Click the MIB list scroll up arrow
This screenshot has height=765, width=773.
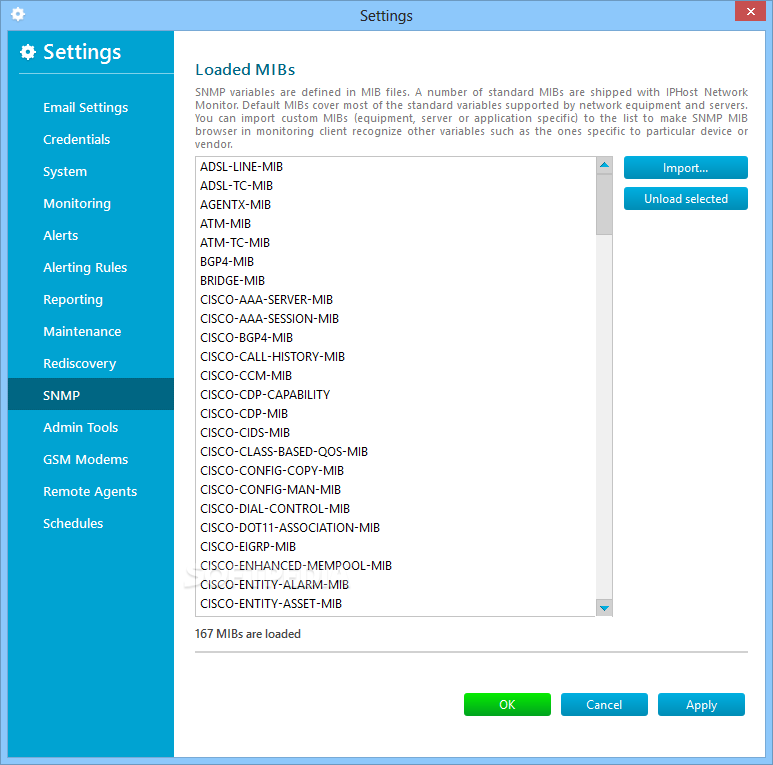[x=604, y=165]
